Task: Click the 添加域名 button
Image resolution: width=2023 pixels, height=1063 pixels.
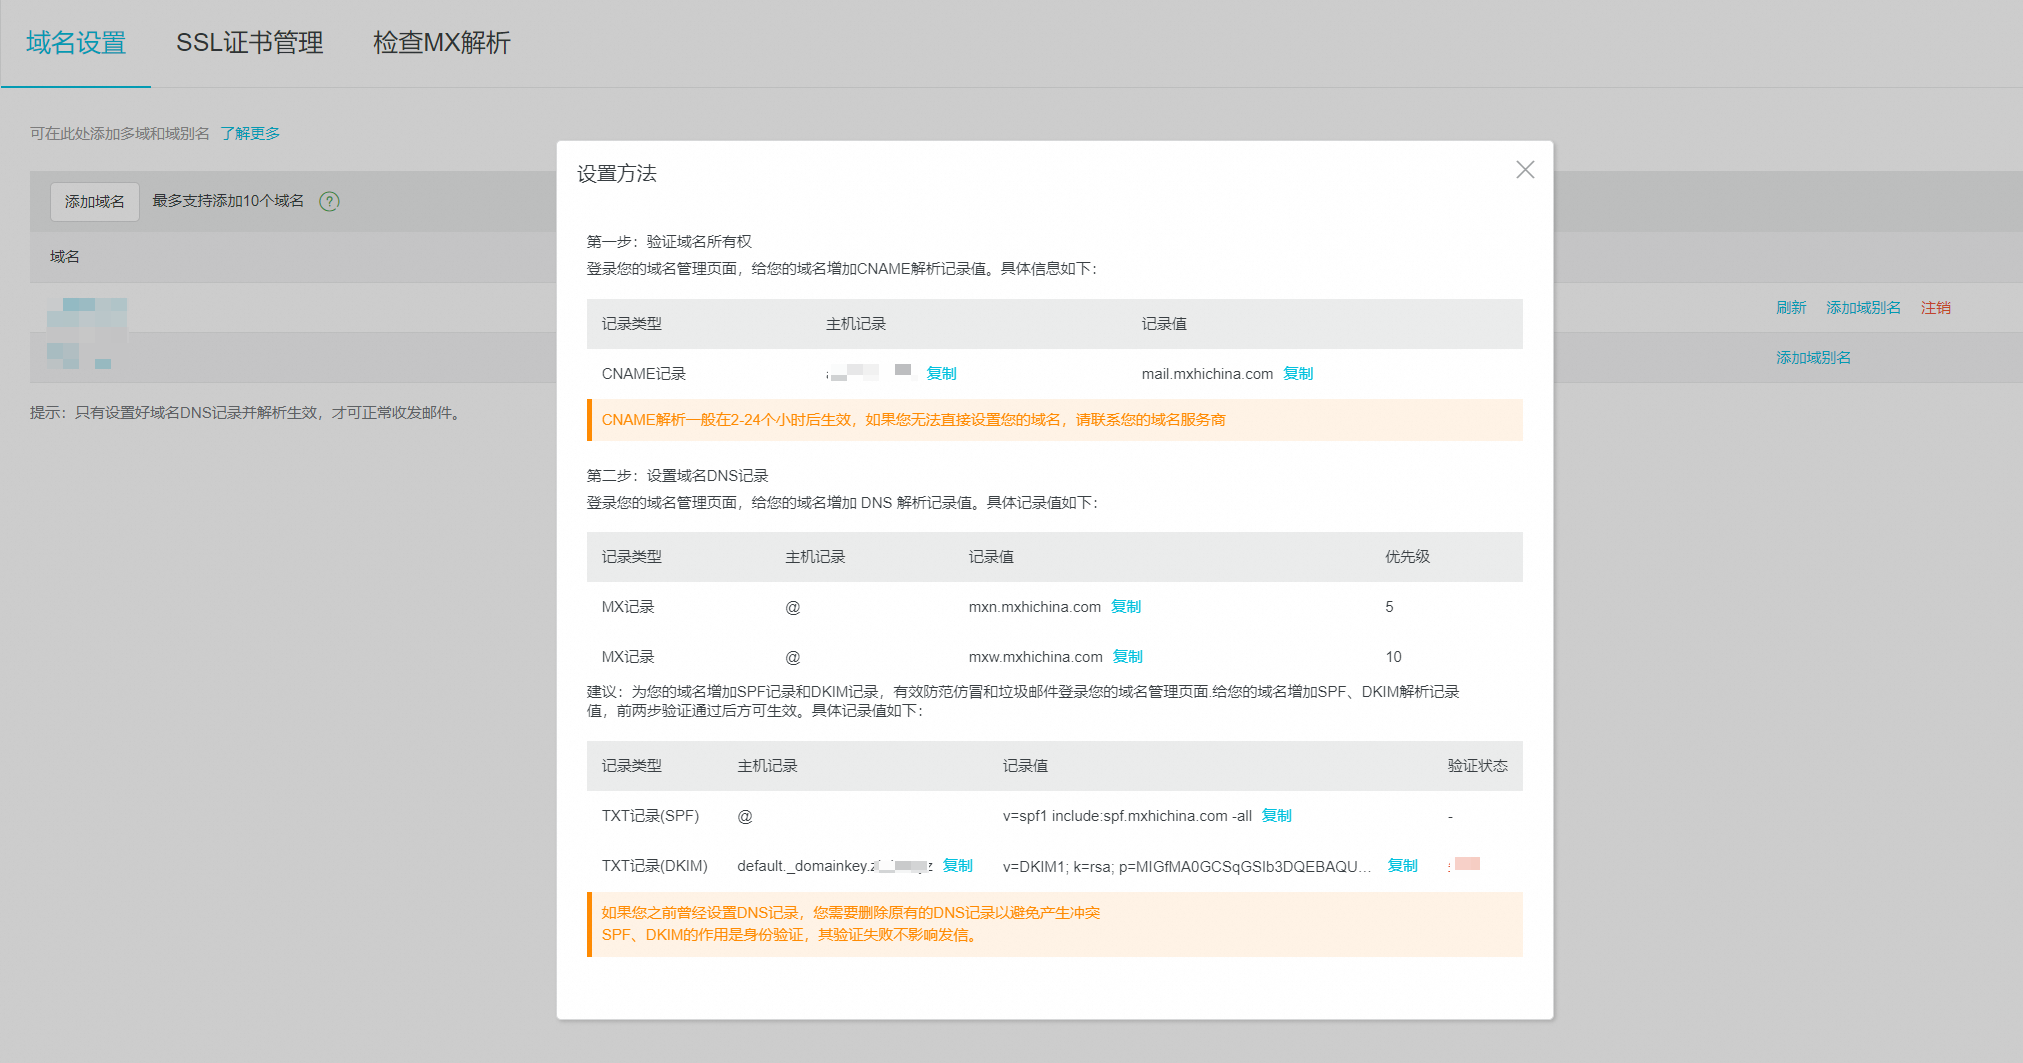Action: (x=94, y=201)
